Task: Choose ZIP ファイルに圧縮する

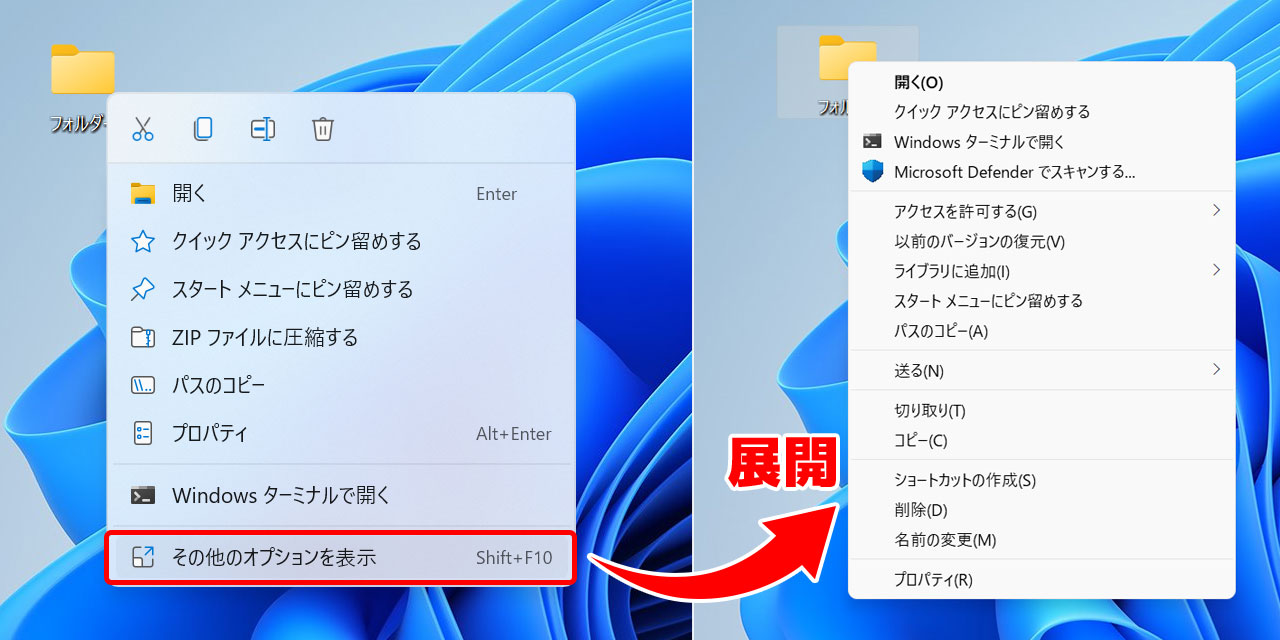Action: point(341,338)
